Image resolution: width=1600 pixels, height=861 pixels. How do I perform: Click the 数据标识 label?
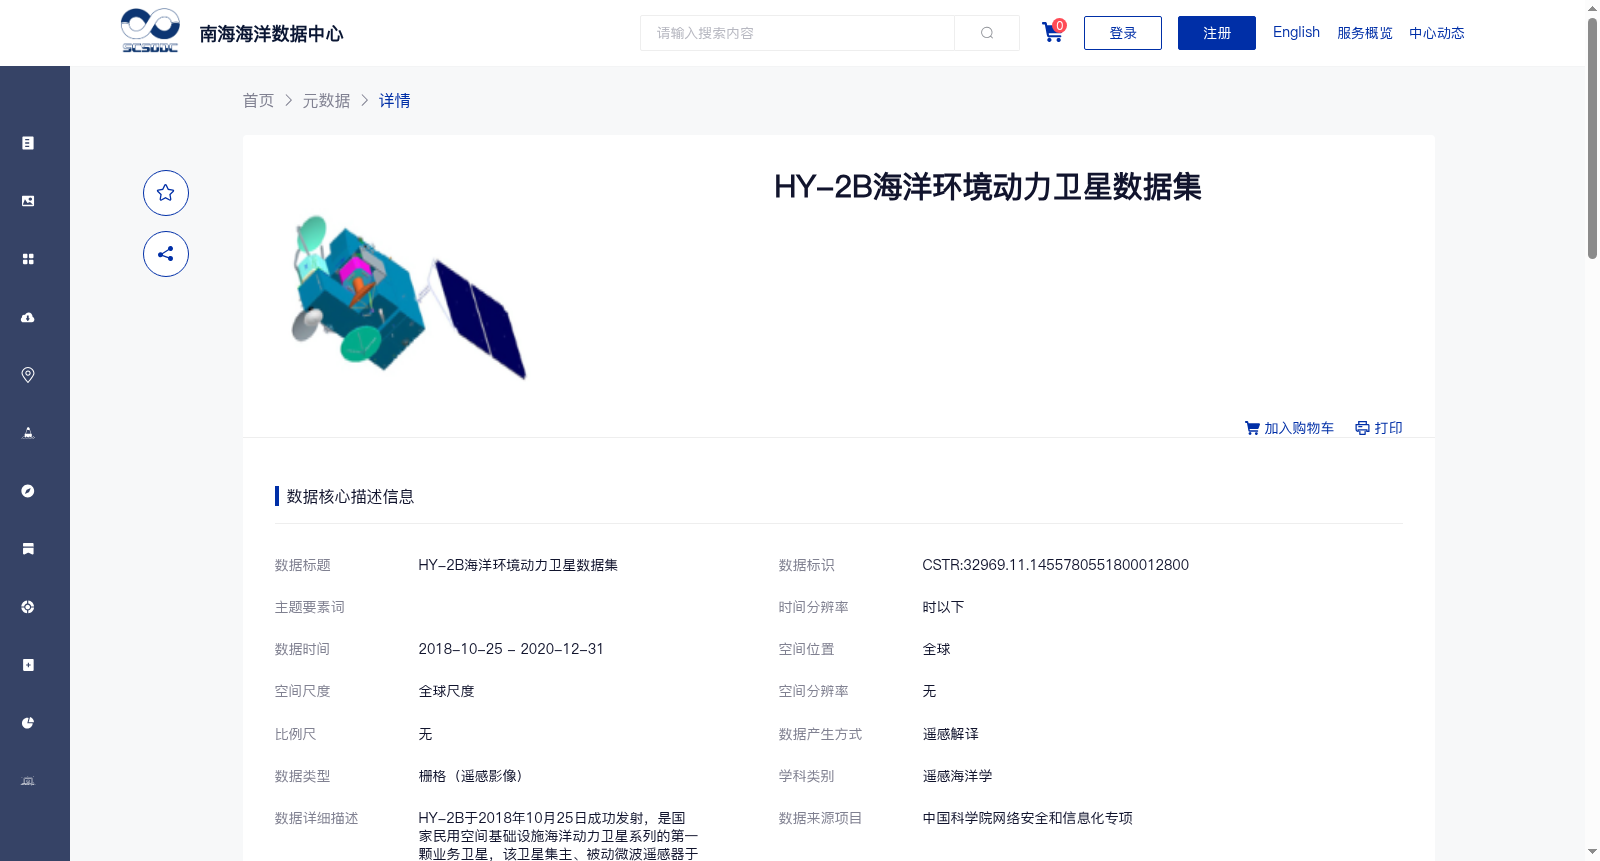point(806,565)
